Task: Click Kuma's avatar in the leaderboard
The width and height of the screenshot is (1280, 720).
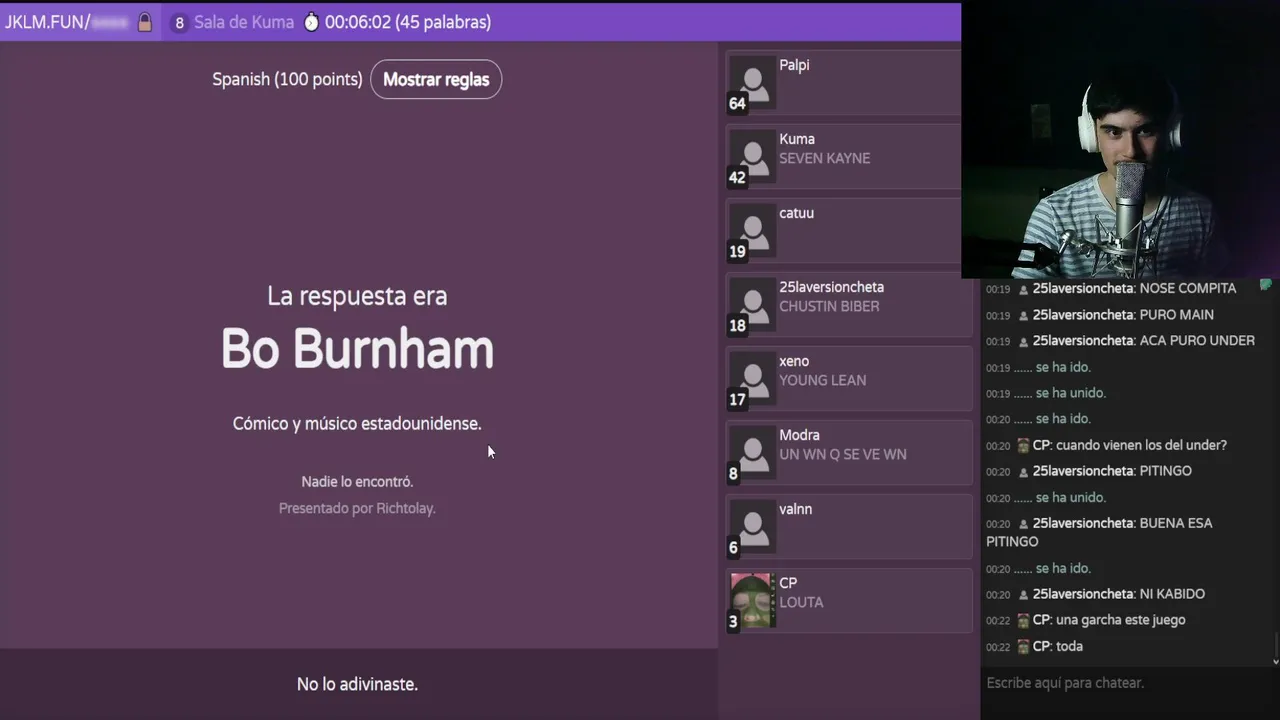Action: coord(751,156)
